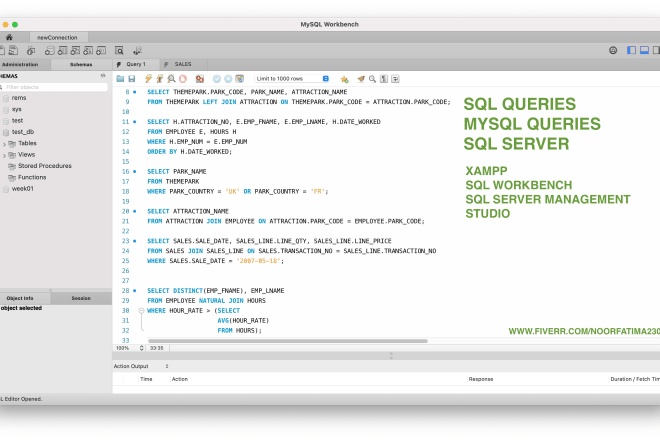
Task: Toggle the left sidebar panel
Action: point(631,51)
